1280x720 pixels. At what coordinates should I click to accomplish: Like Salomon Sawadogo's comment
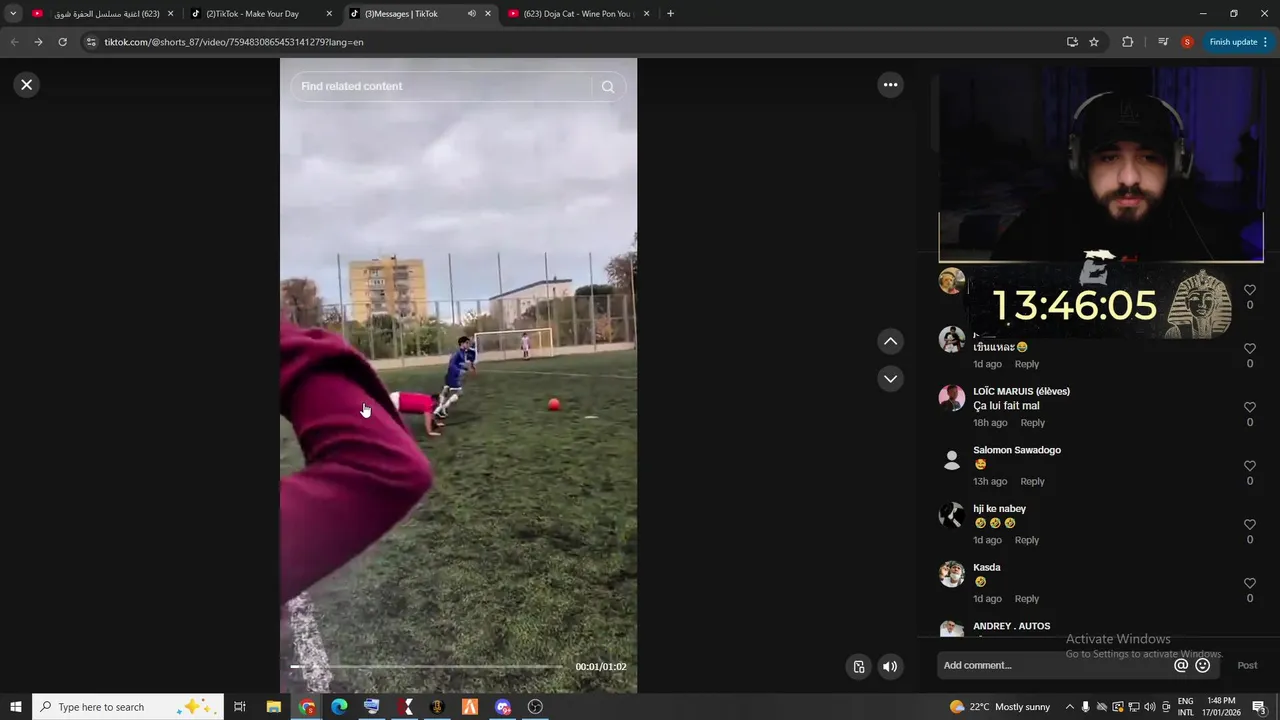[1249, 466]
